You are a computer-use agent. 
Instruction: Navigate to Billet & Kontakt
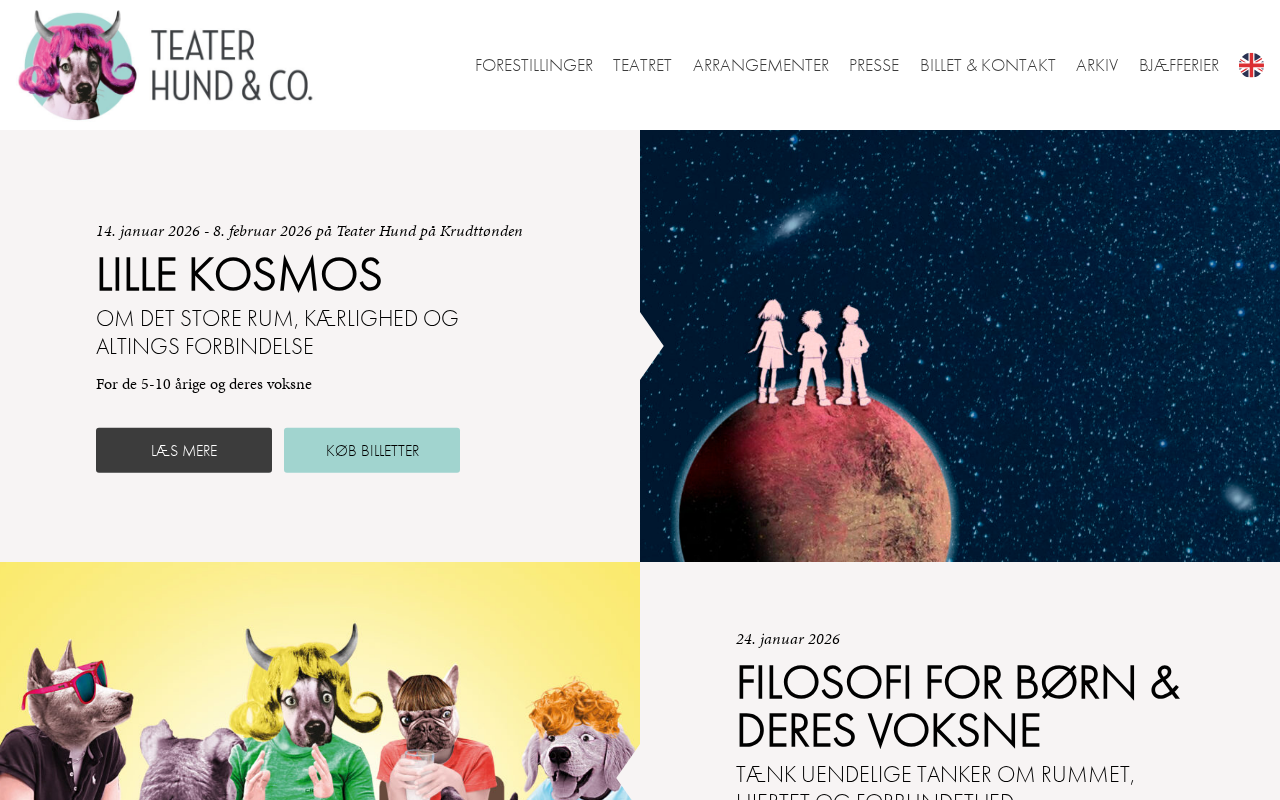point(988,65)
